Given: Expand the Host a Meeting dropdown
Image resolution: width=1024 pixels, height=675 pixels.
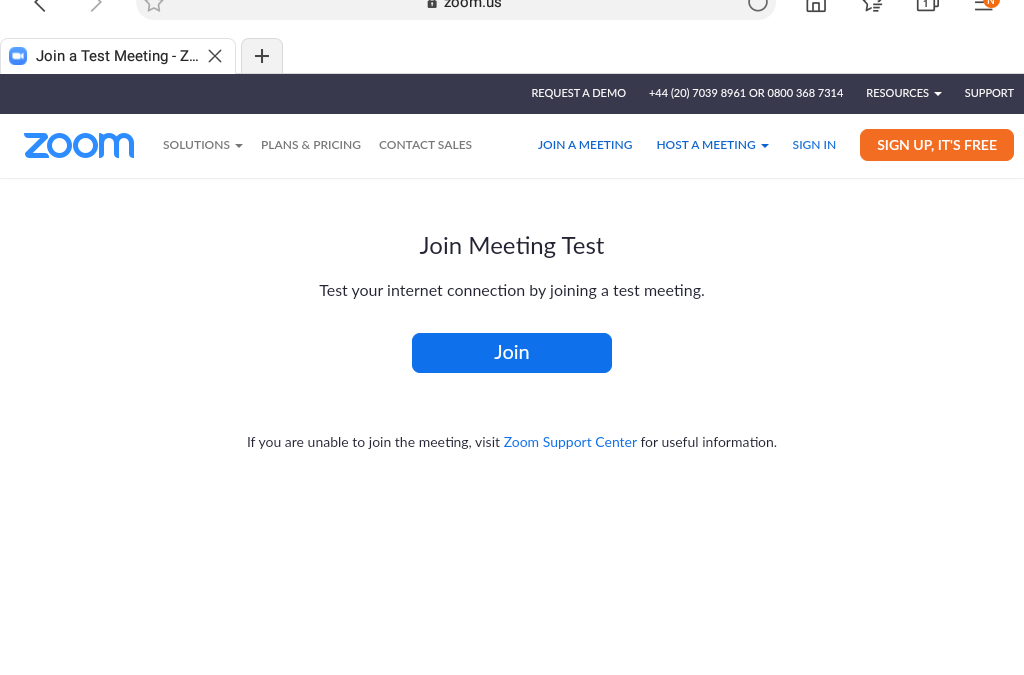Looking at the screenshot, I should tap(712, 145).
